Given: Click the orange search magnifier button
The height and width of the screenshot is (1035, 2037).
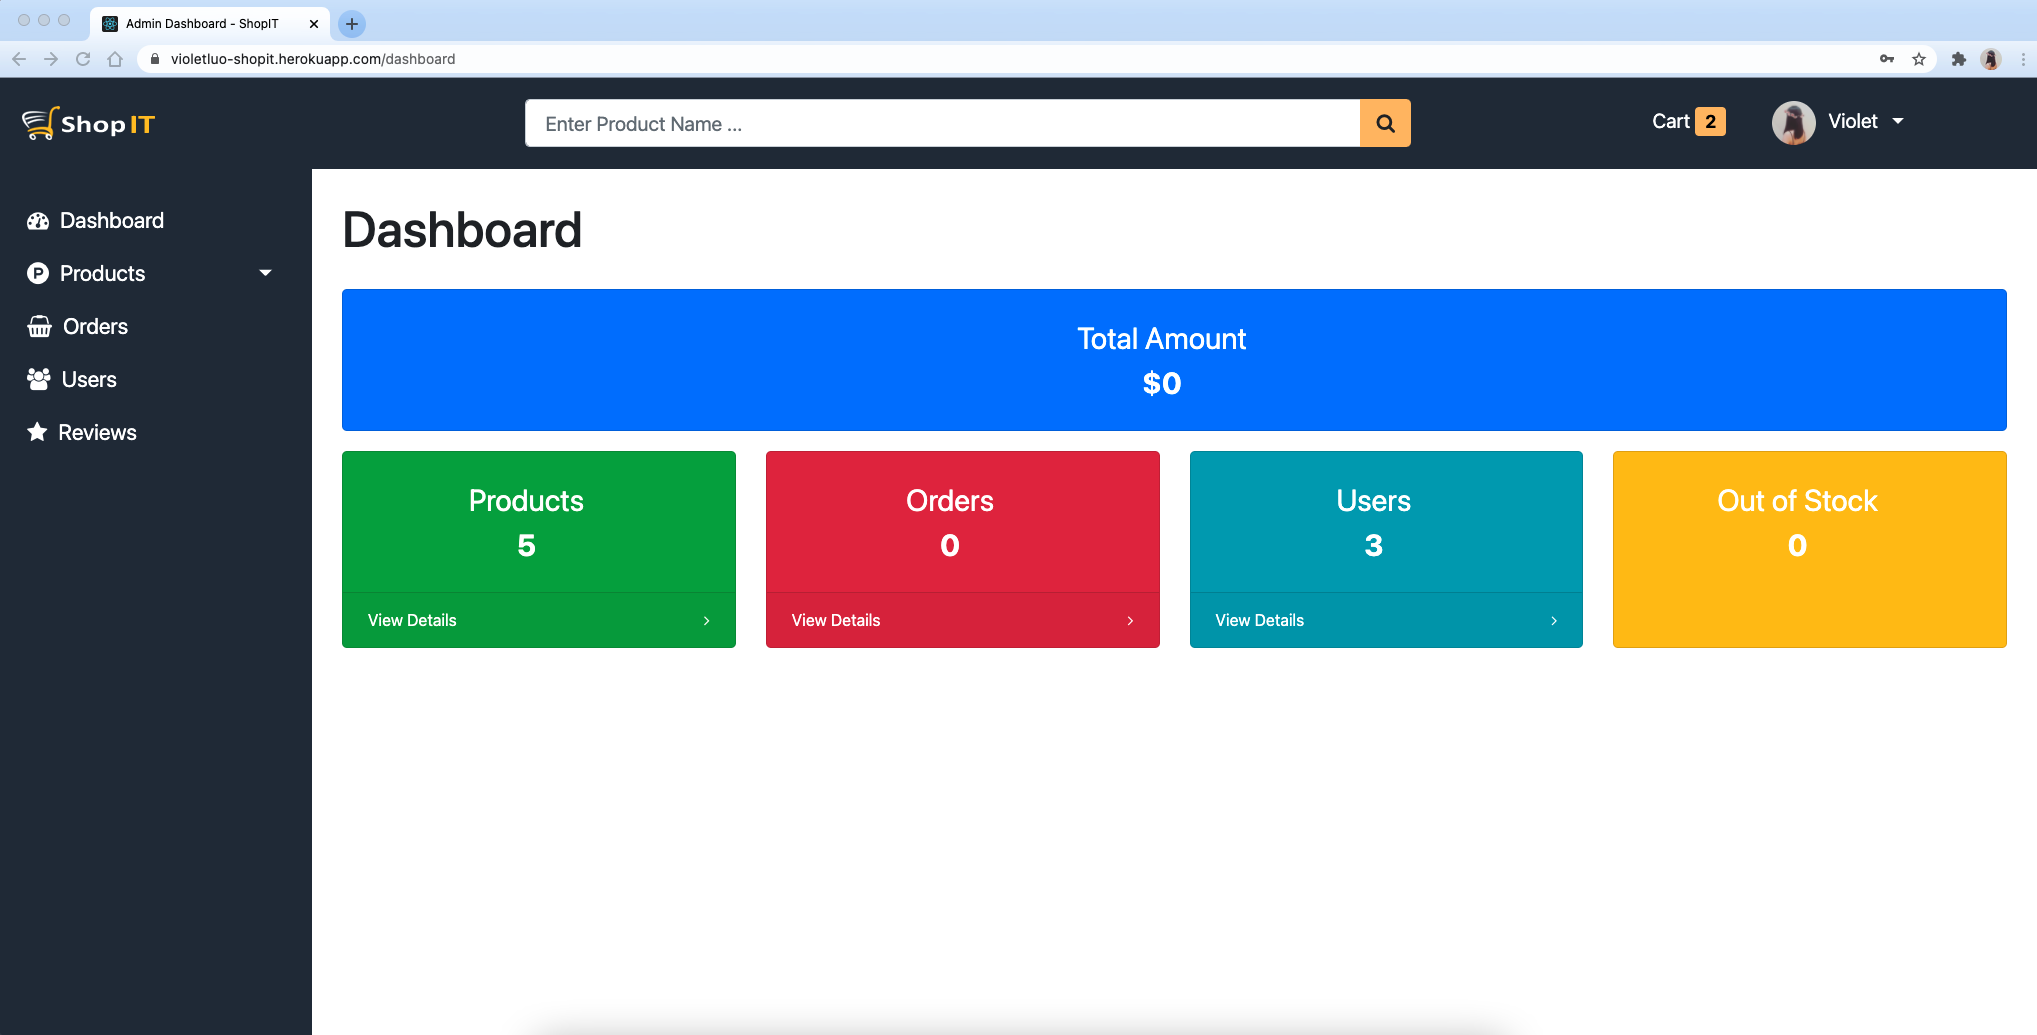Looking at the screenshot, I should 1385,123.
